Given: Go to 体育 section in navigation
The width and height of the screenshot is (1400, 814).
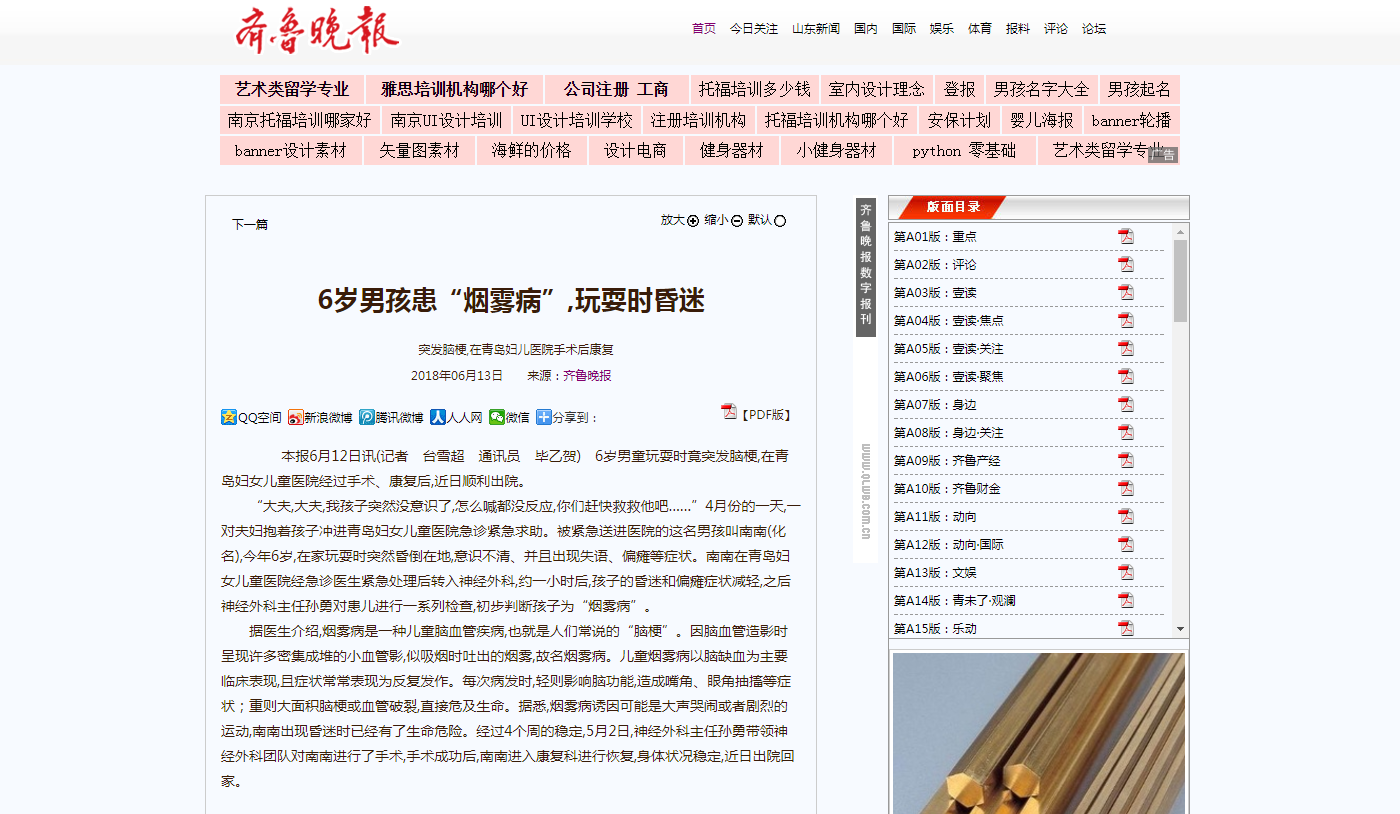Looking at the screenshot, I should (979, 29).
